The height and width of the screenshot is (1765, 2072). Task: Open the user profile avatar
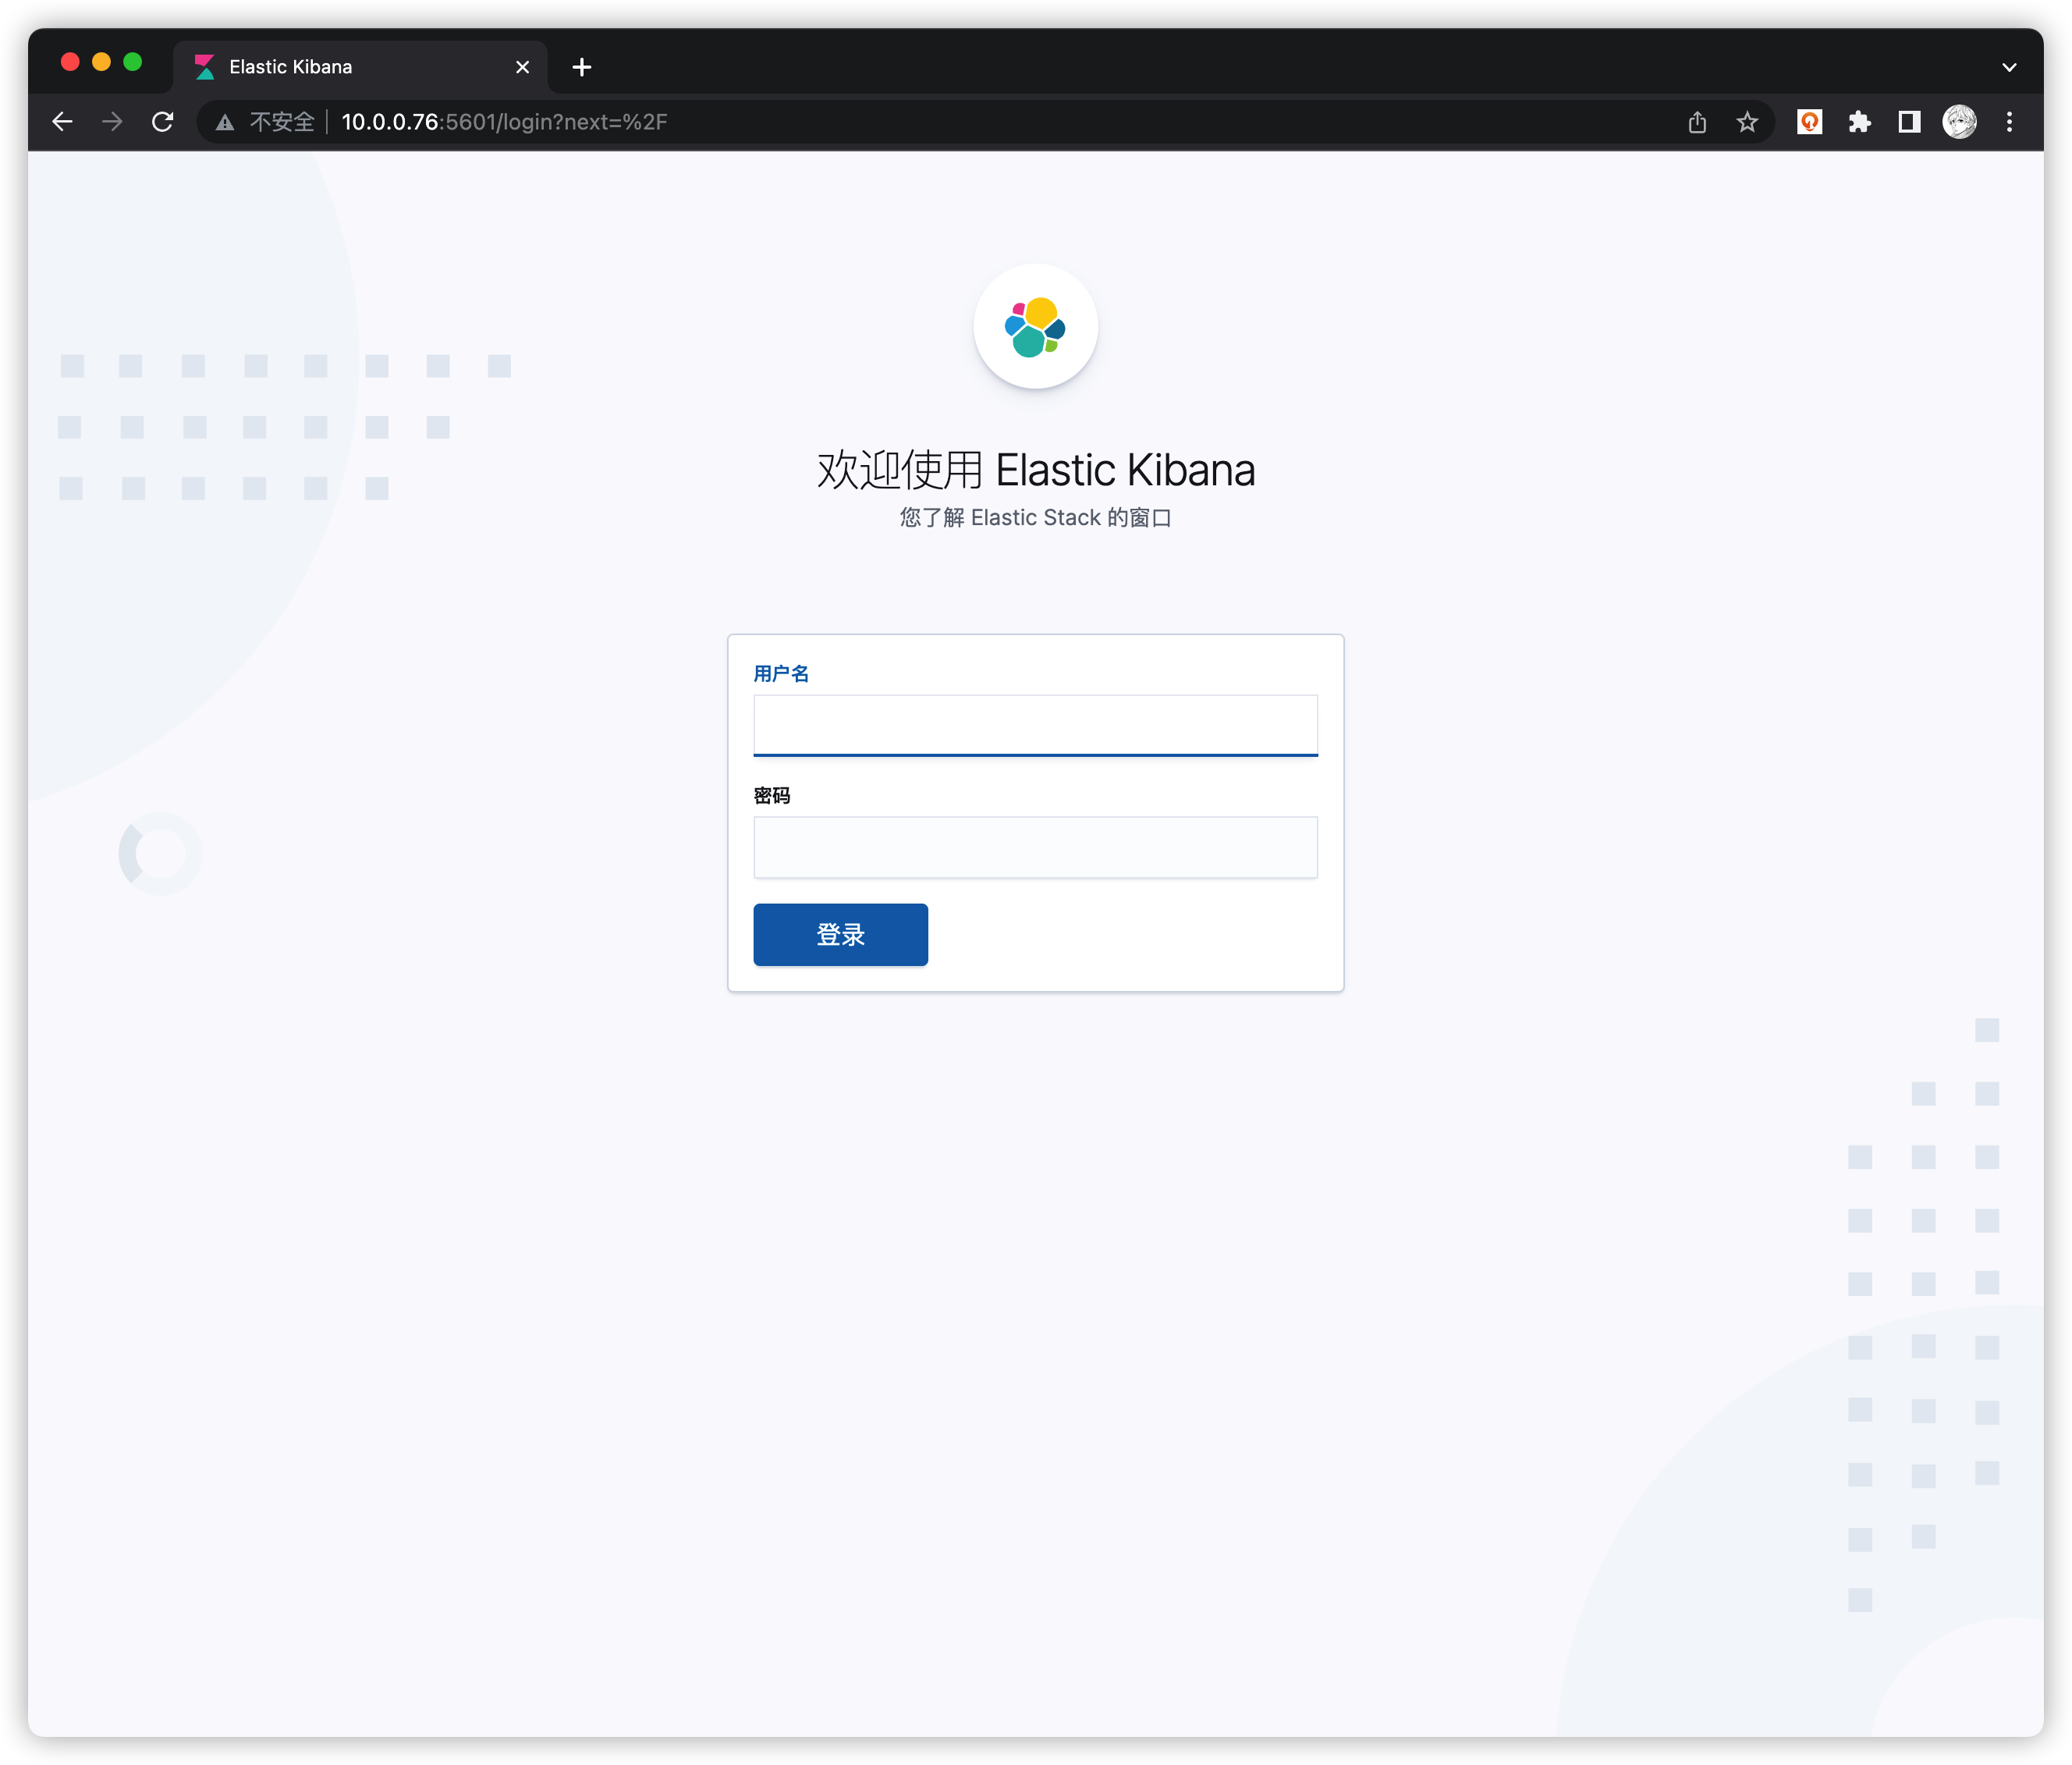1959,122
